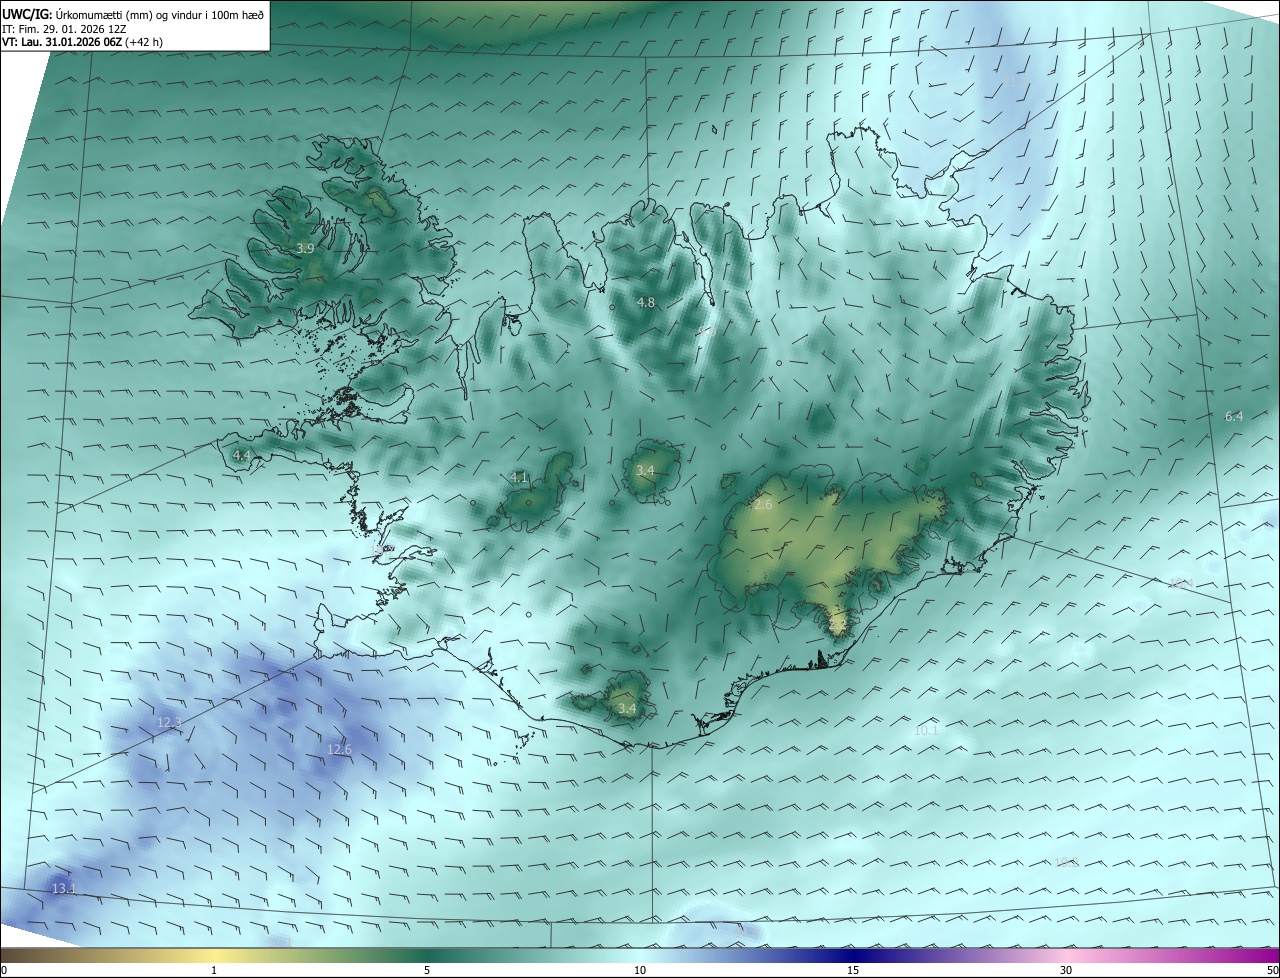Click the 12.3 value over the southwest ocean
Screen dimensions: 1280x978
click(169, 722)
